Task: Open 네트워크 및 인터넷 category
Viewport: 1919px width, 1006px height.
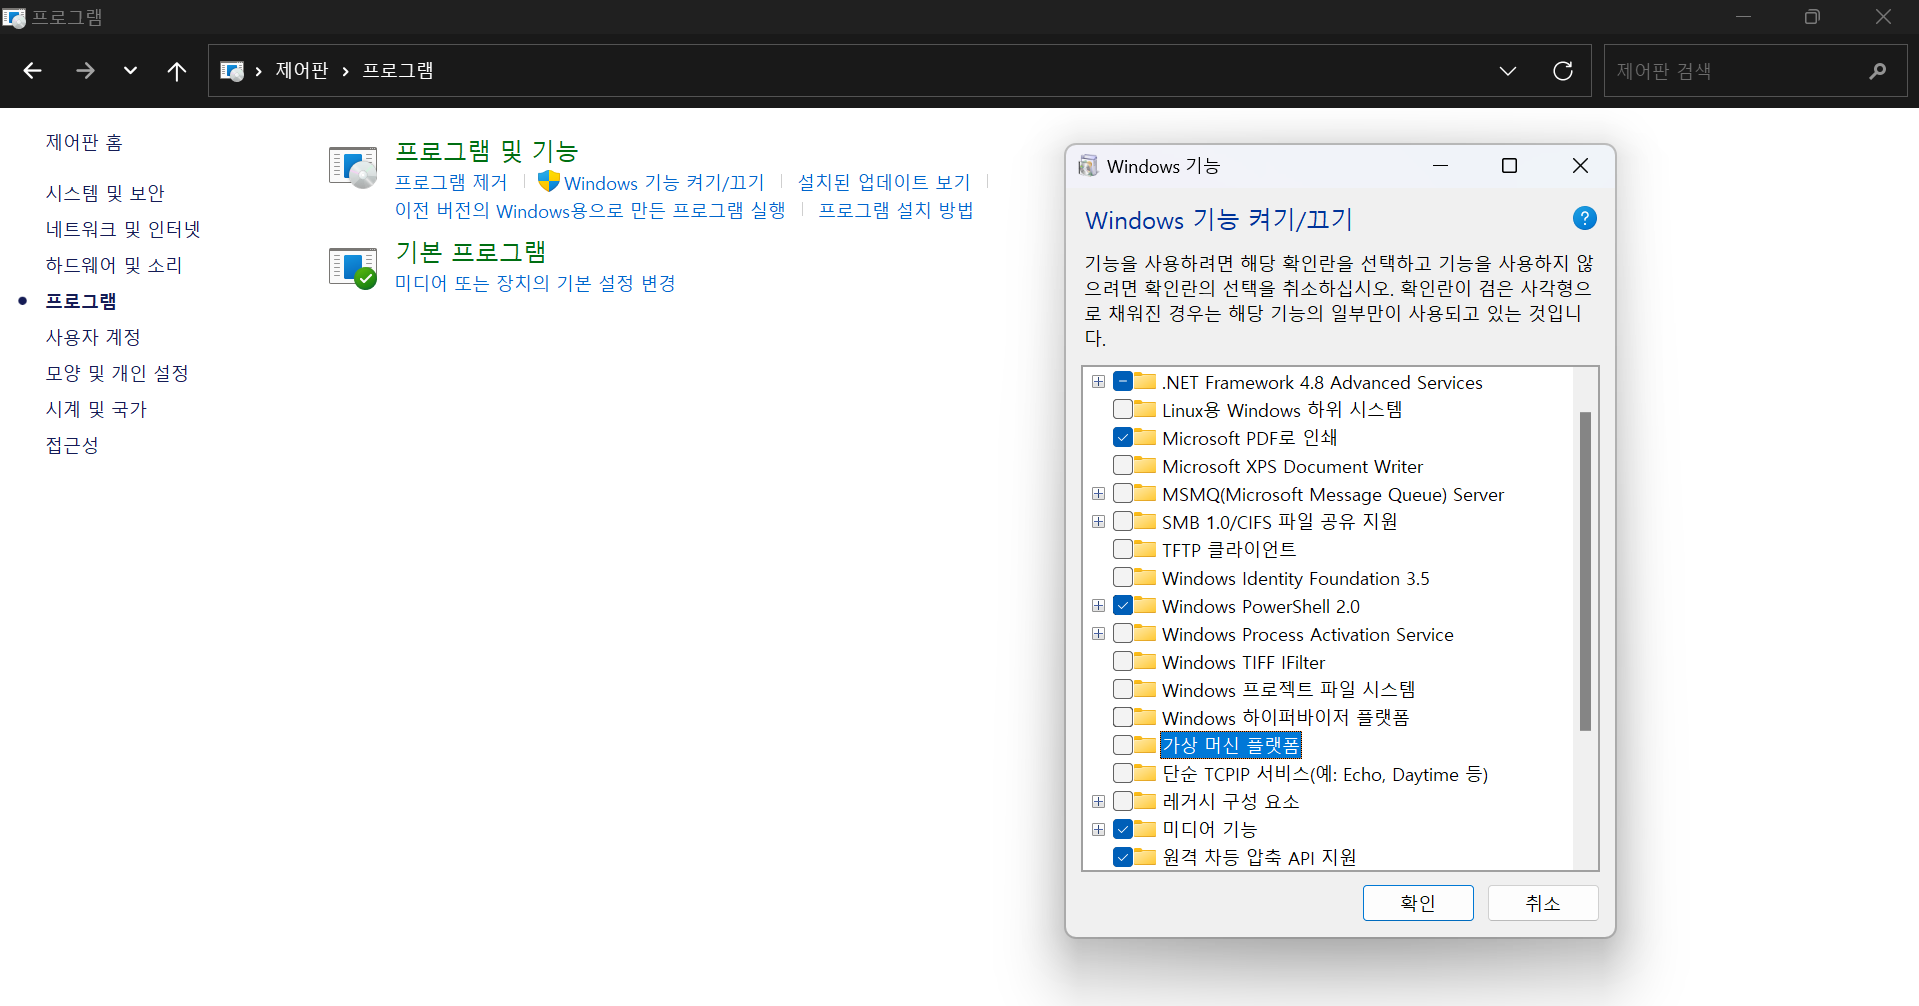Action: (123, 229)
